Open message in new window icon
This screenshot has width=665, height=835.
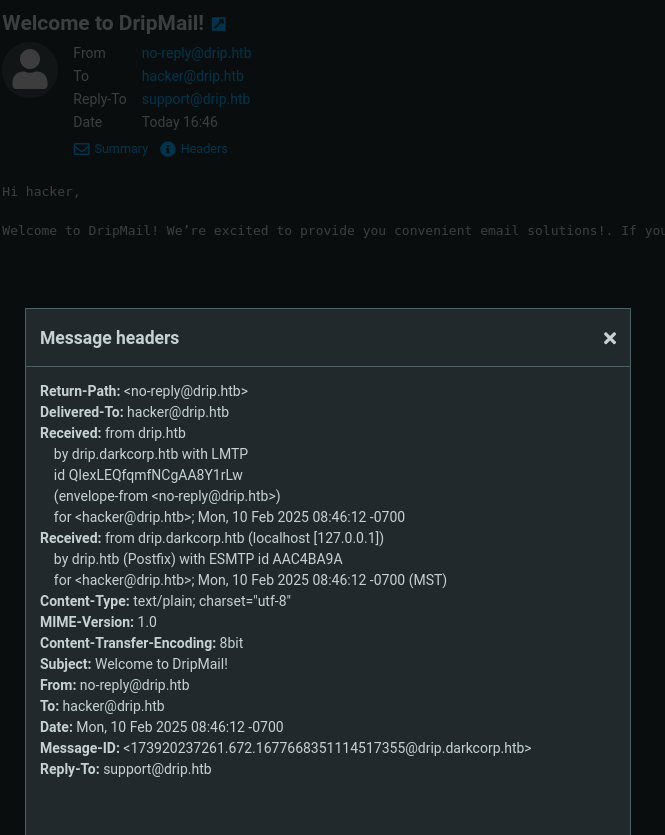[219, 24]
